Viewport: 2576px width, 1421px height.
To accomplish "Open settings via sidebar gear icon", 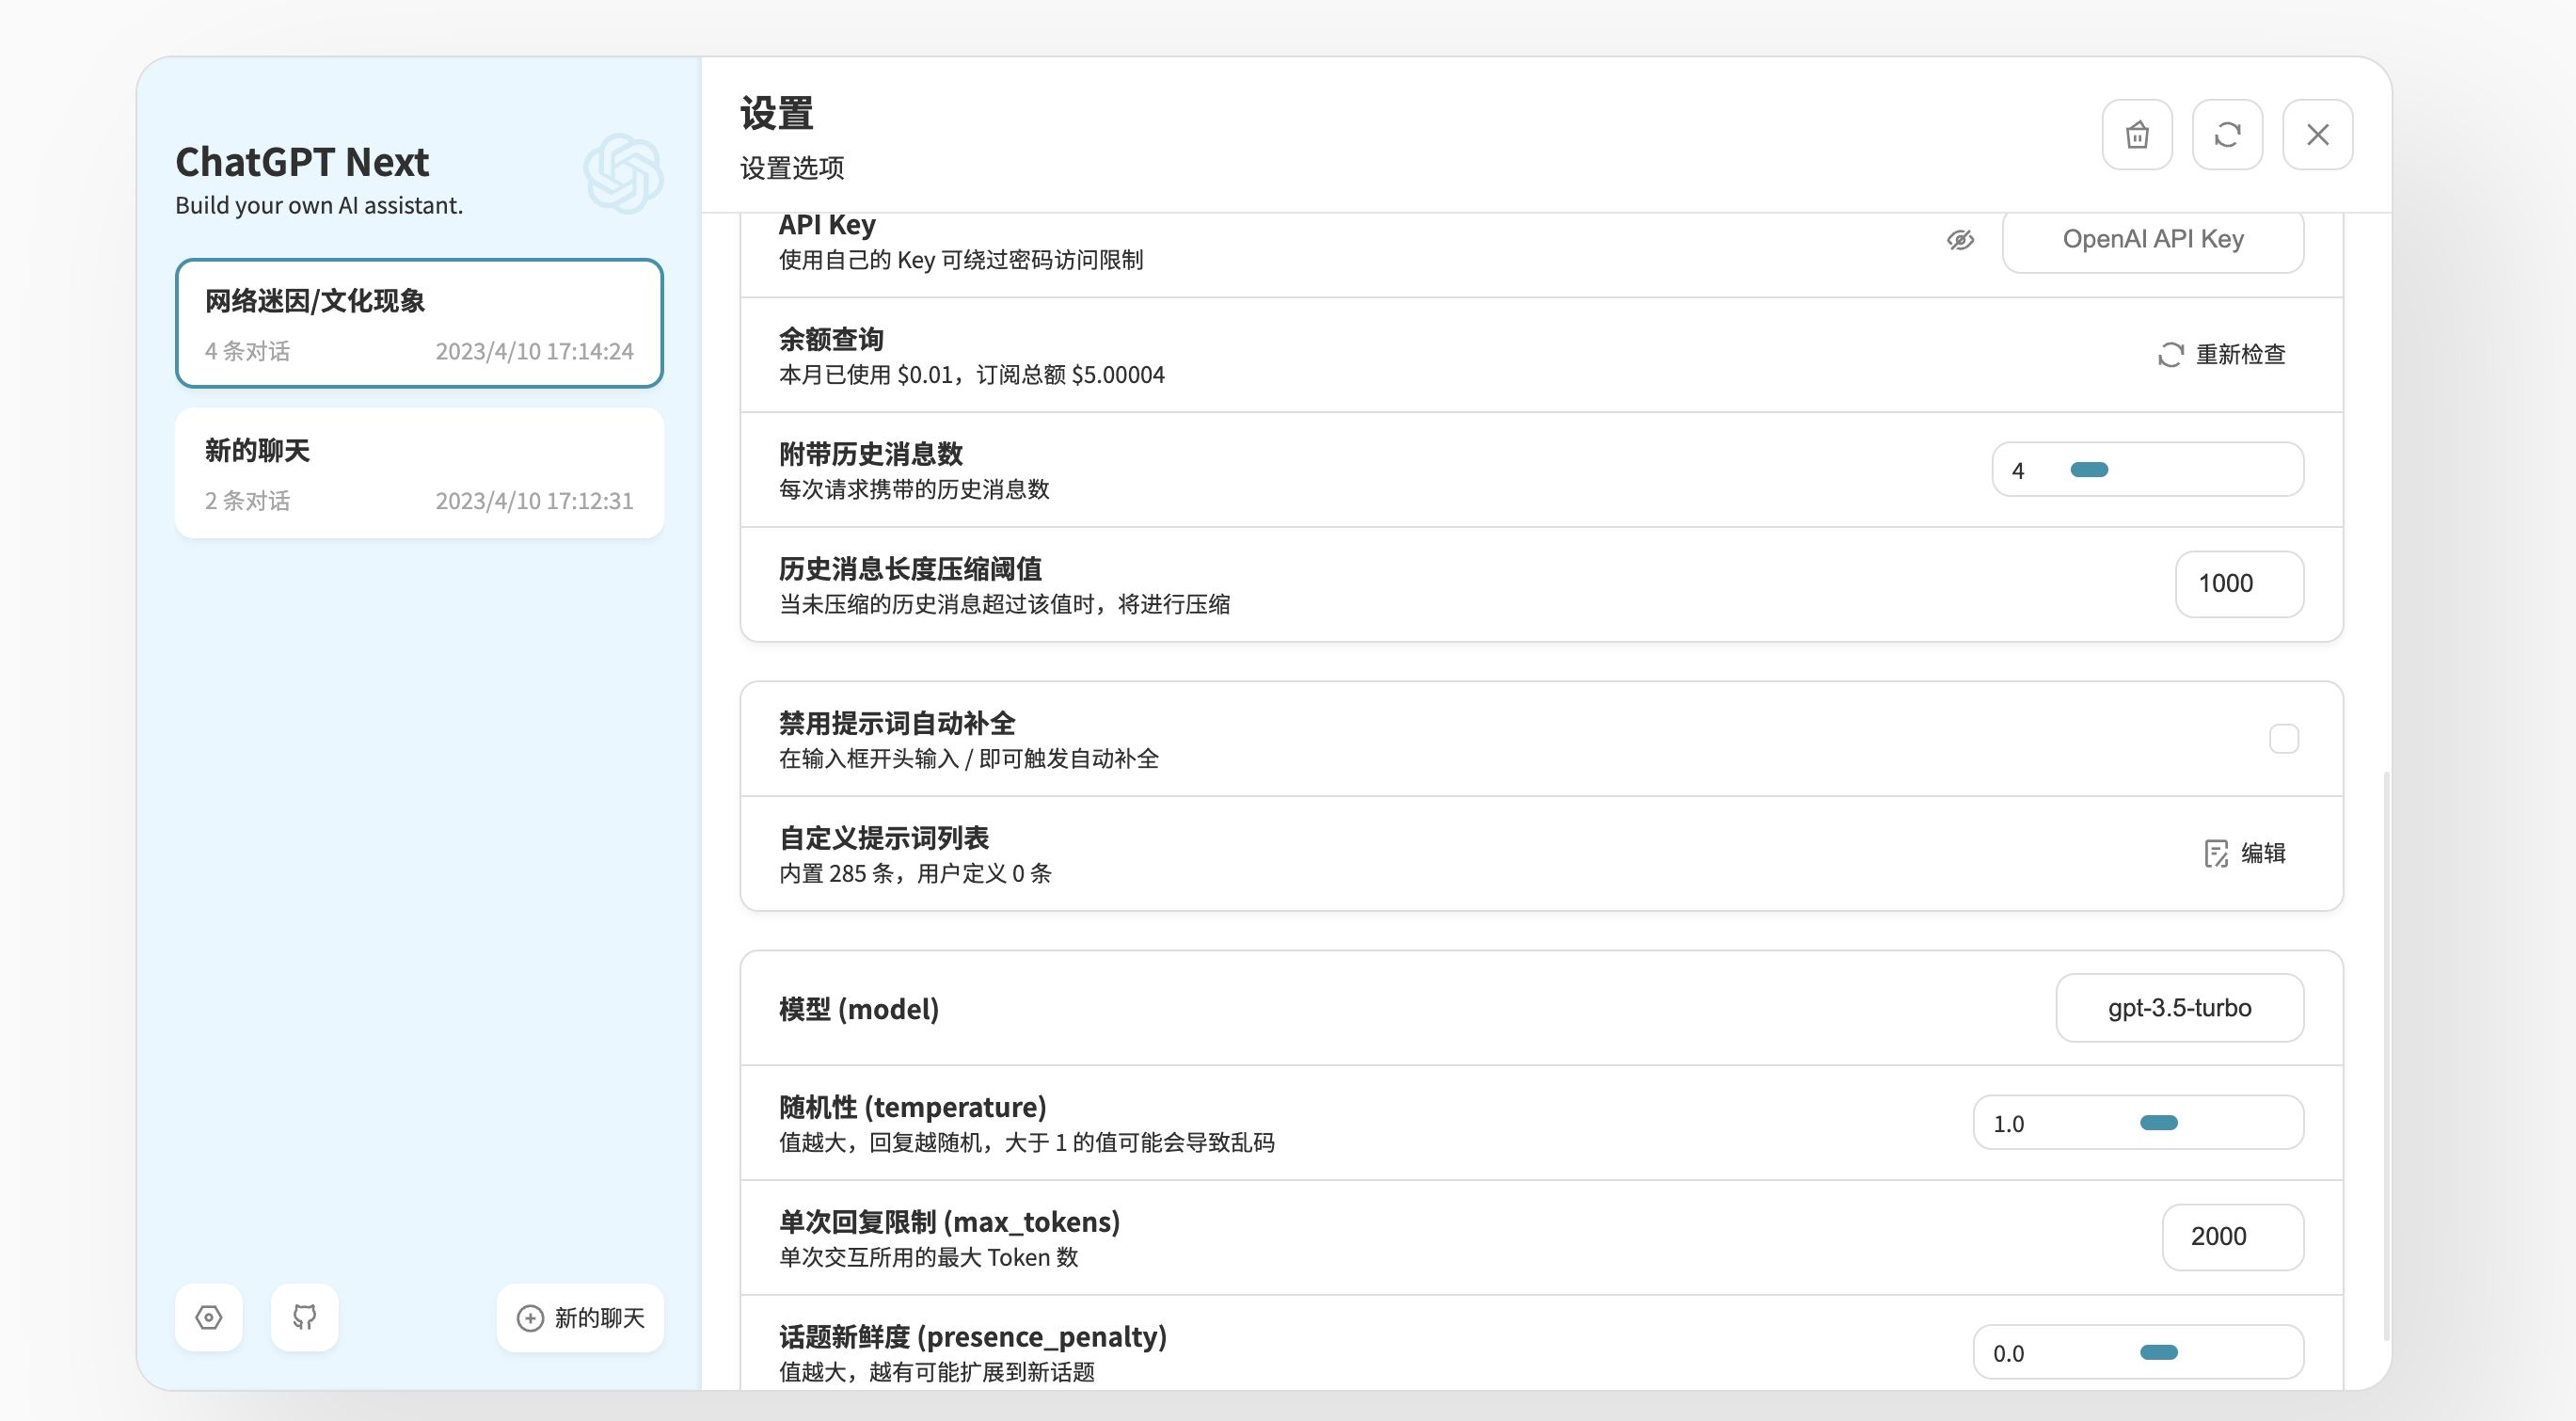I will pyautogui.click(x=208, y=1317).
